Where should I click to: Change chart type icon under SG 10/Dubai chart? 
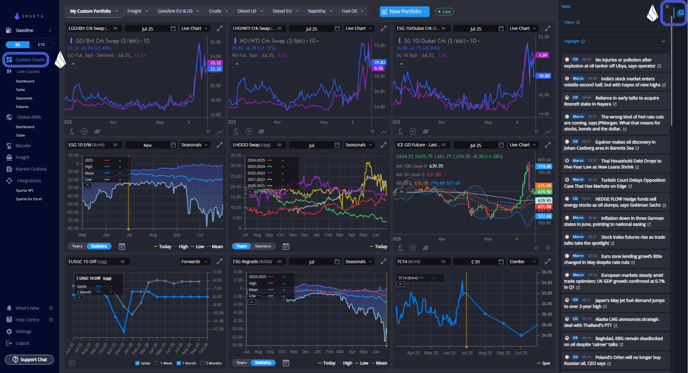click(548, 131)
